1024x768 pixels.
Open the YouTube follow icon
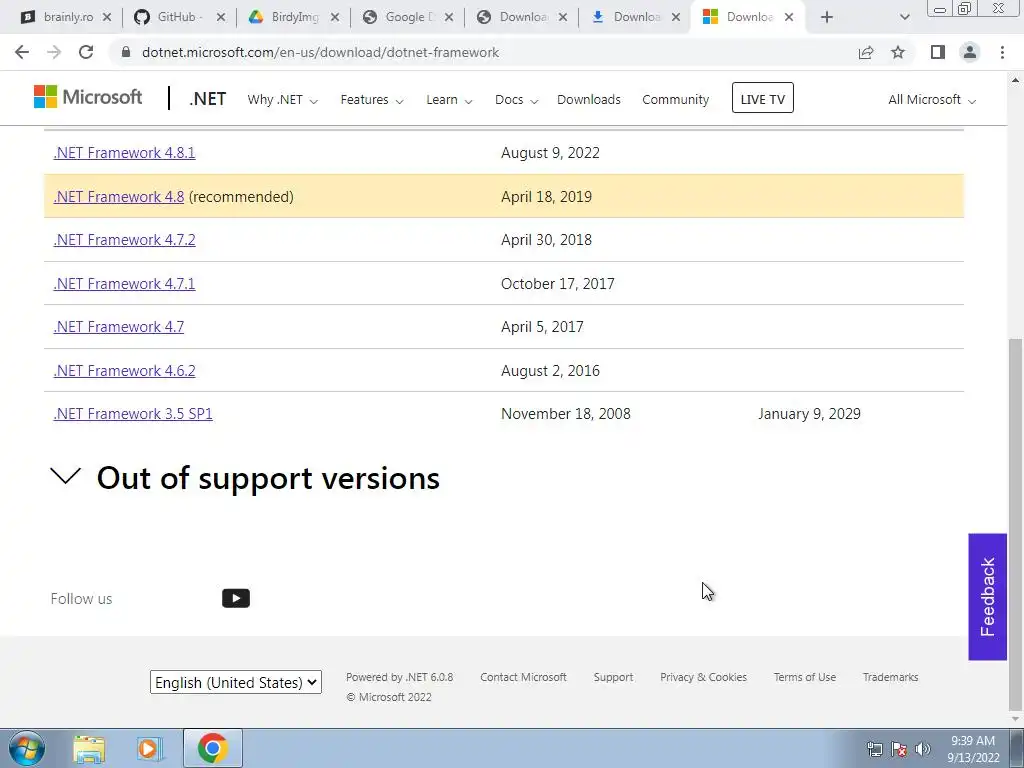click(236, 598)
